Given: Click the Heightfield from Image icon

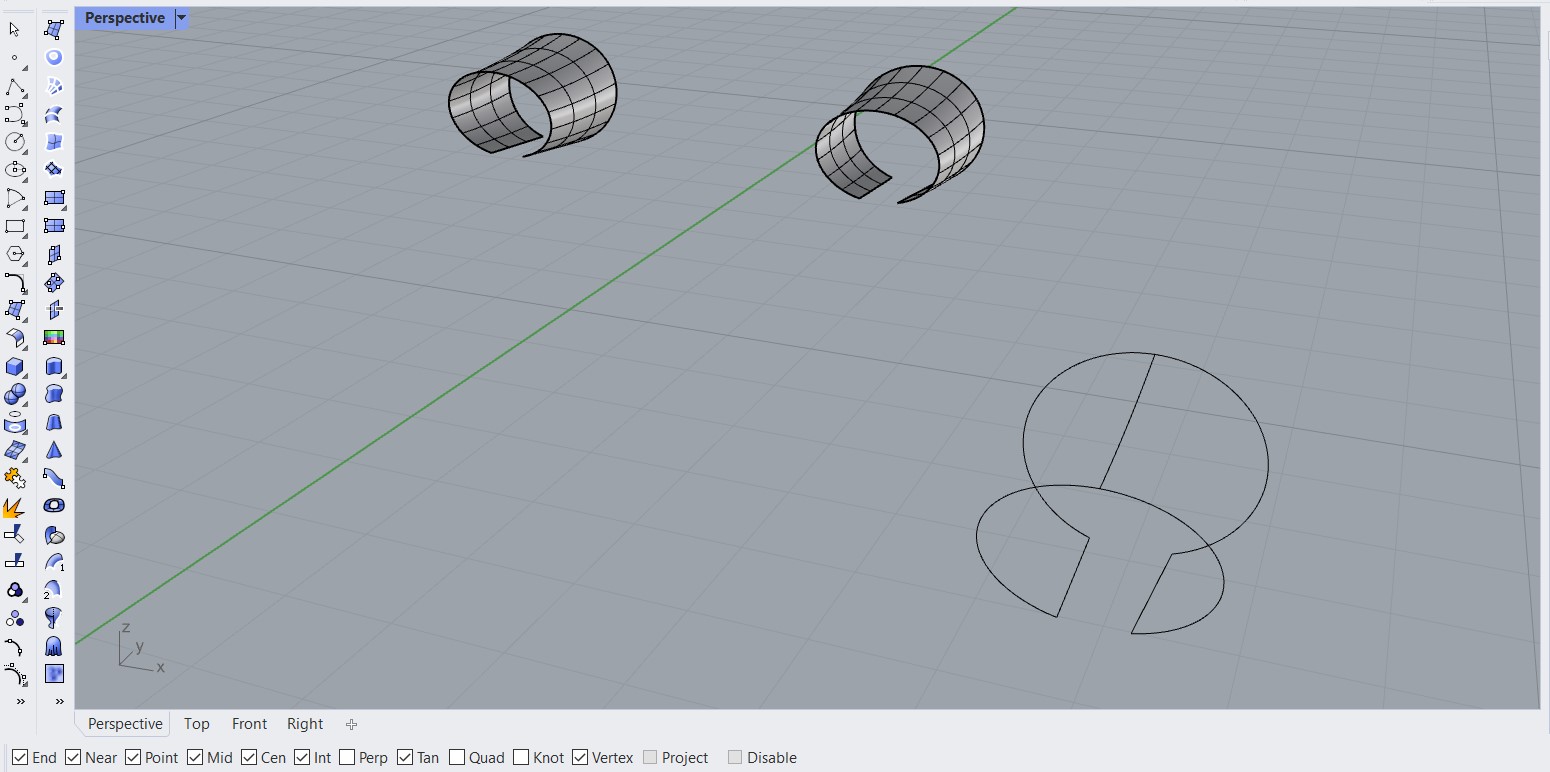Looking at the screenshot, I should (x=54, y=674).
